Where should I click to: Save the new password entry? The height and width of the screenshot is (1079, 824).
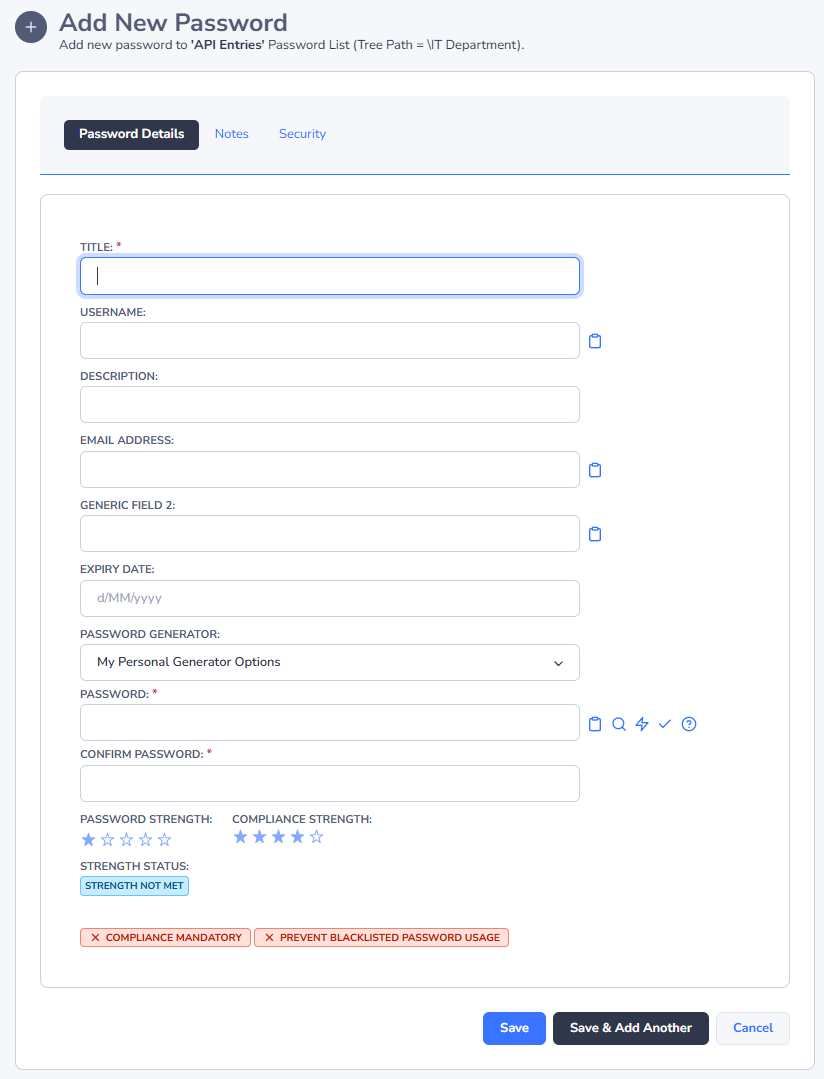tap(514, 1028)
